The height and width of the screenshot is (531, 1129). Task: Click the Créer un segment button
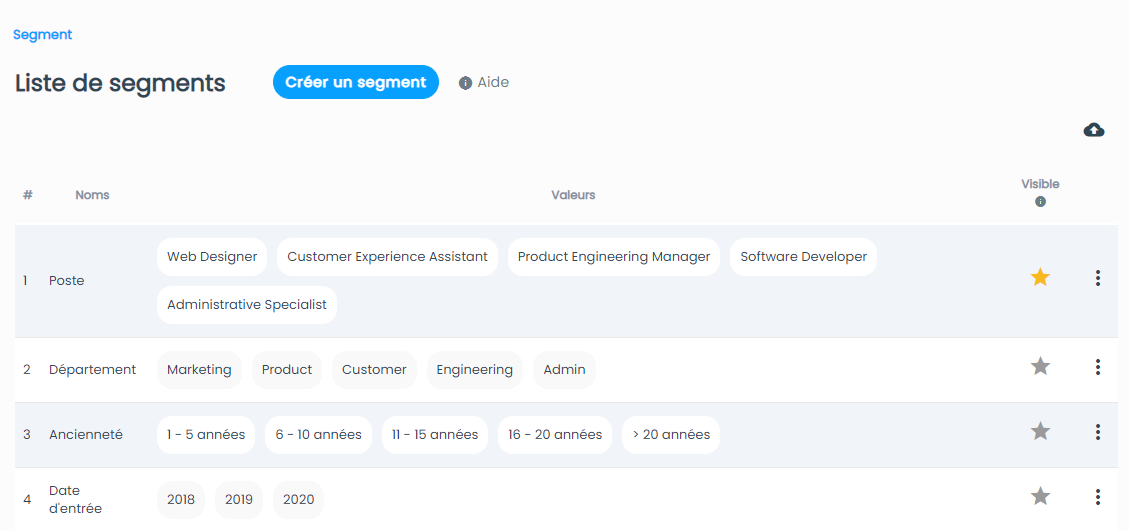(x=356, y=82)
